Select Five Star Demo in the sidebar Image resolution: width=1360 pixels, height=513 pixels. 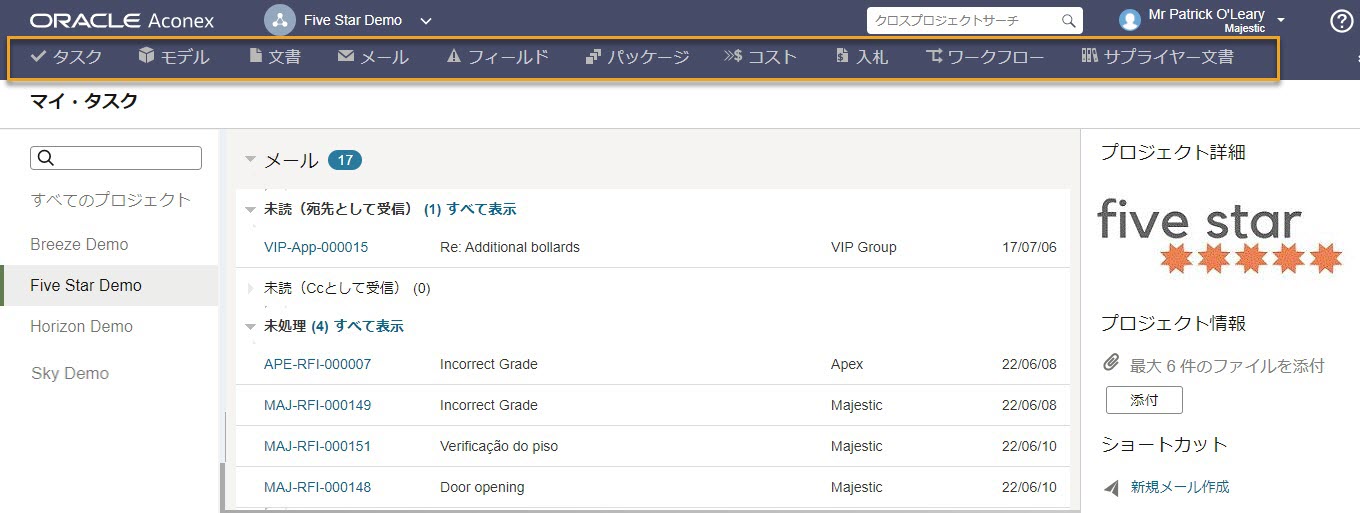110,285
